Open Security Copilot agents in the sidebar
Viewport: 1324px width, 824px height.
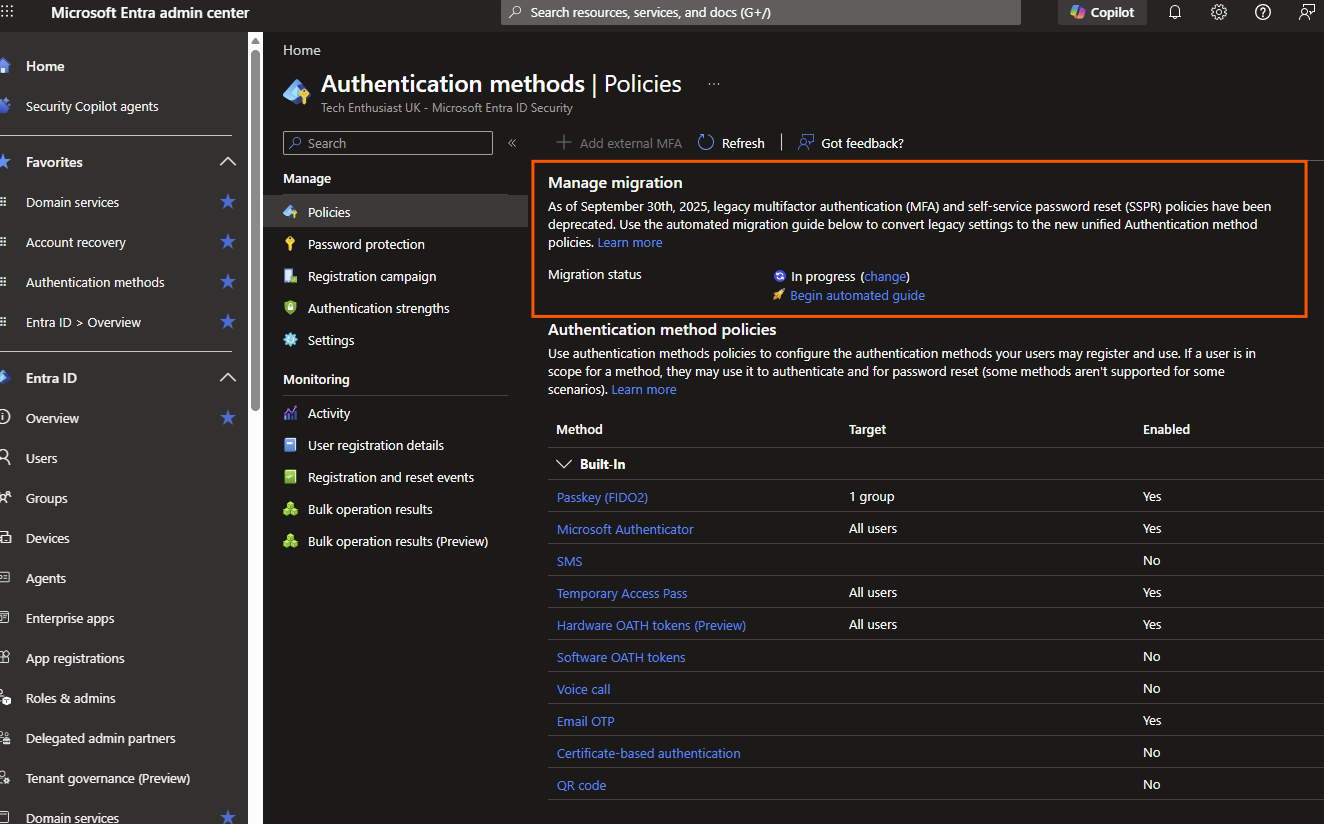click(92, 106)
